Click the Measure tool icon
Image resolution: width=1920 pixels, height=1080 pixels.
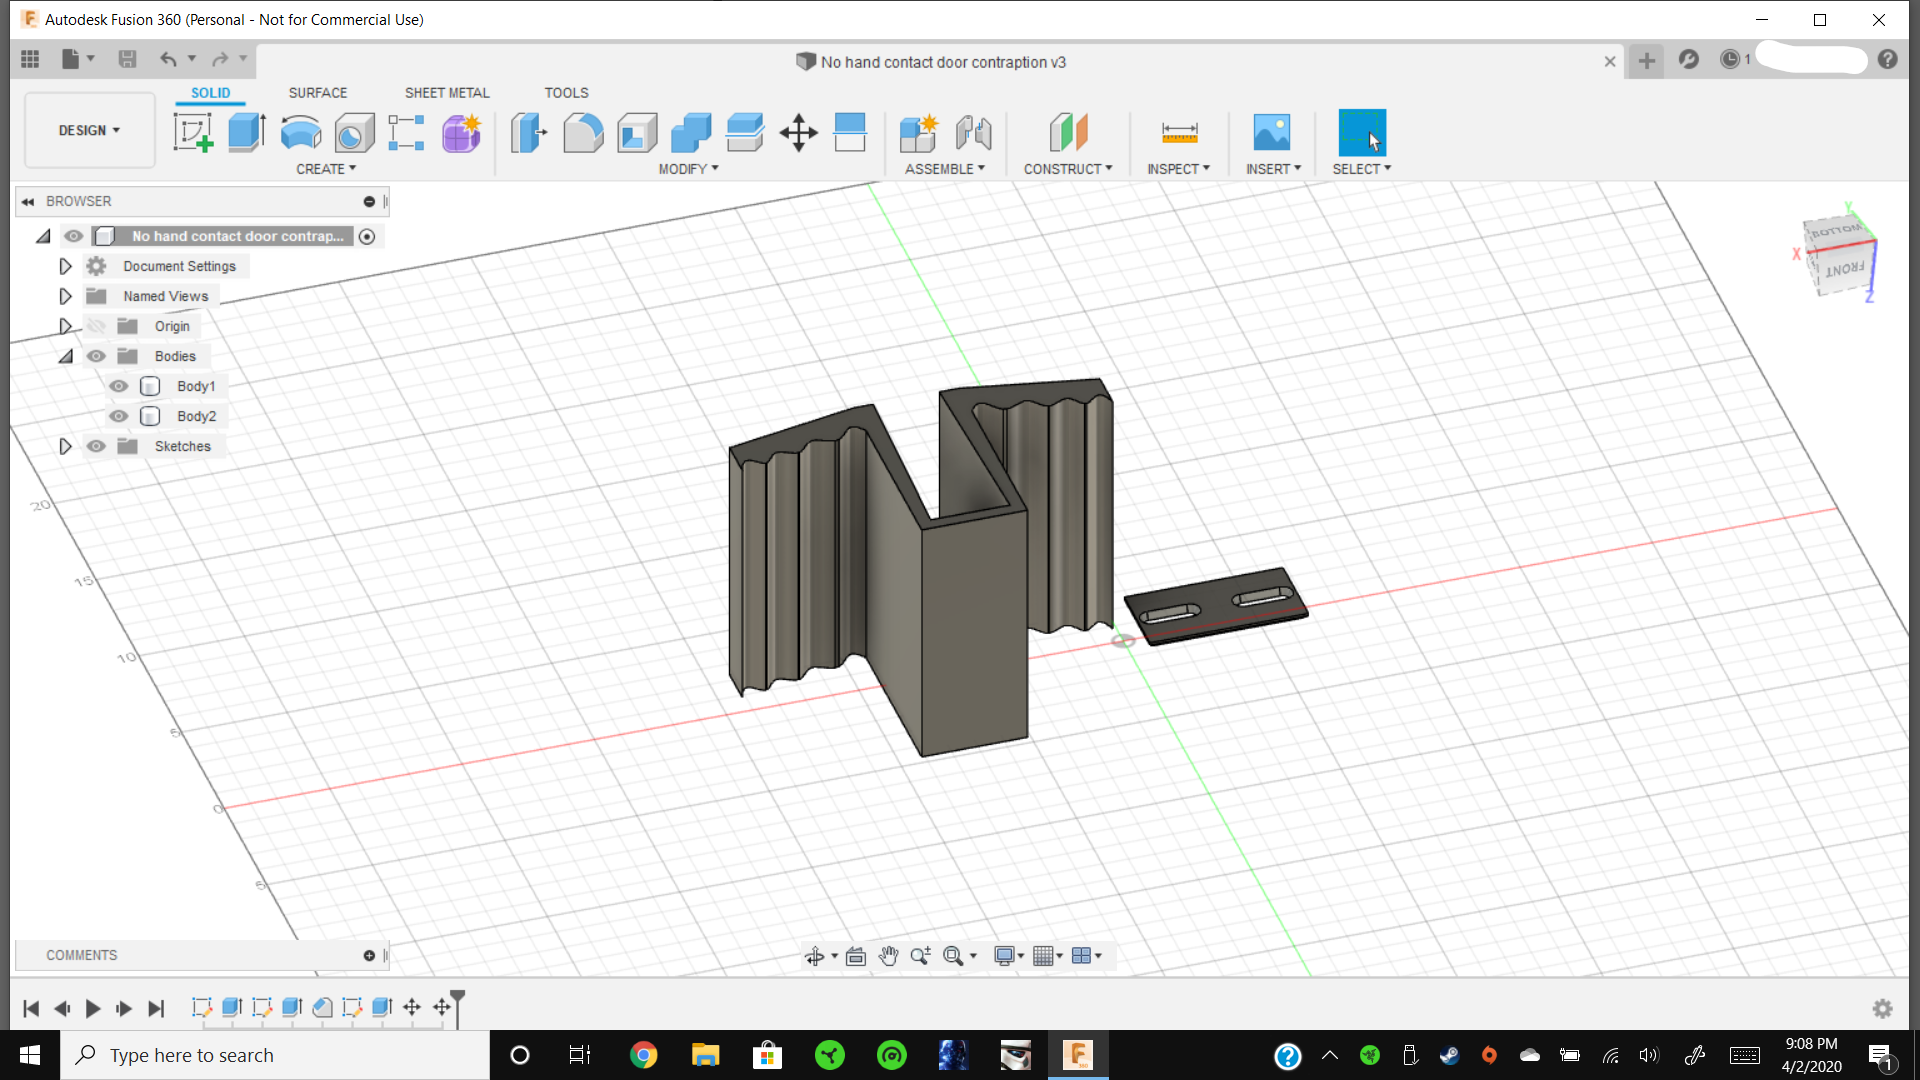pos(1180,132)
